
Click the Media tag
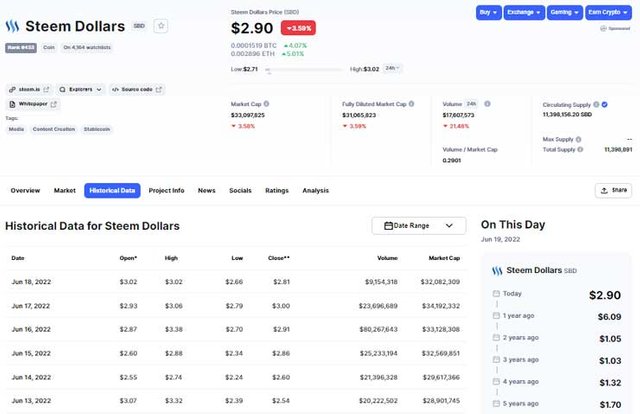(x=16, y=129)
